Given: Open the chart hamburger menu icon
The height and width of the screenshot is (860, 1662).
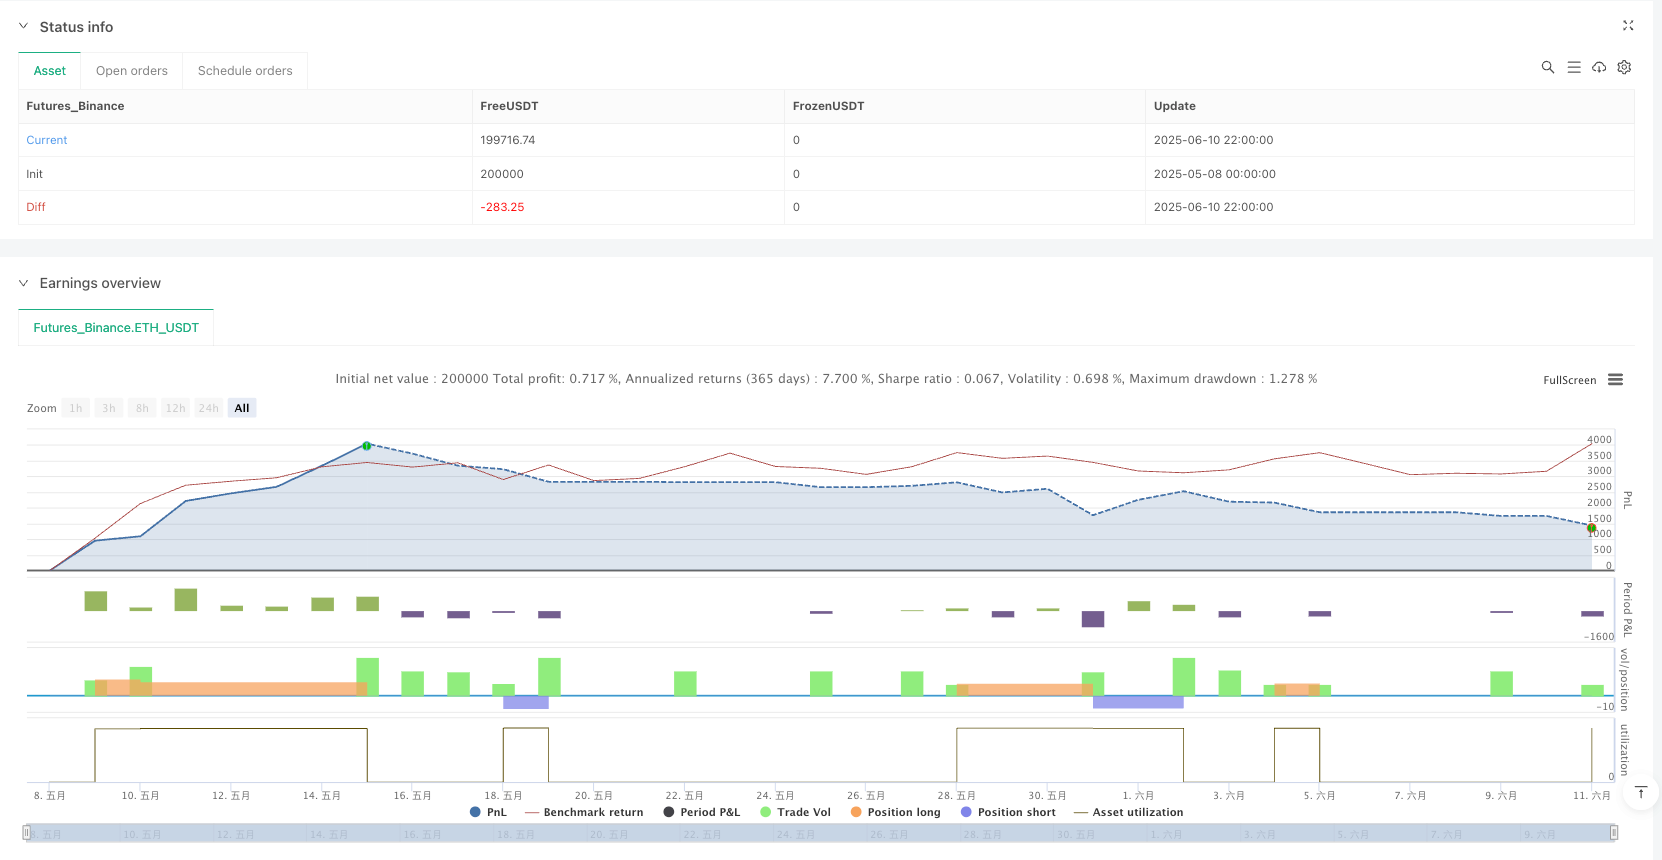Looking at the screenshot, I should pos(1615,380).
